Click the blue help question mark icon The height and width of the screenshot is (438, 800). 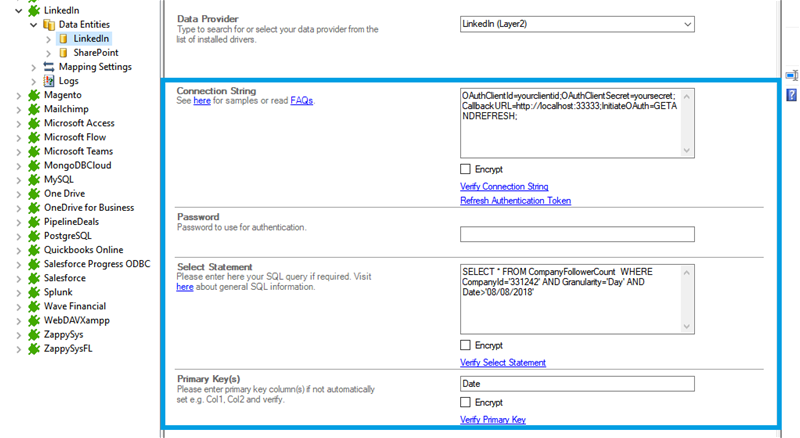coord(791,95)
